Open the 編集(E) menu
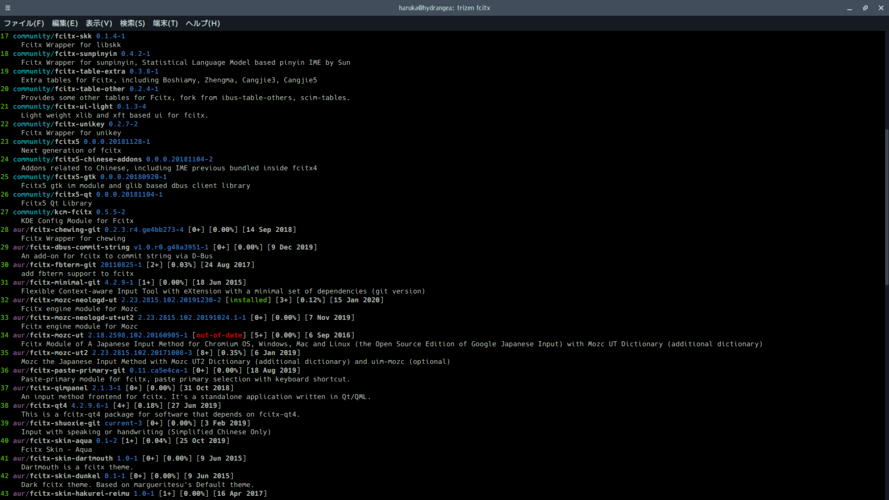The height and width of the screenshot is (500, 889). tap(65, 23)
